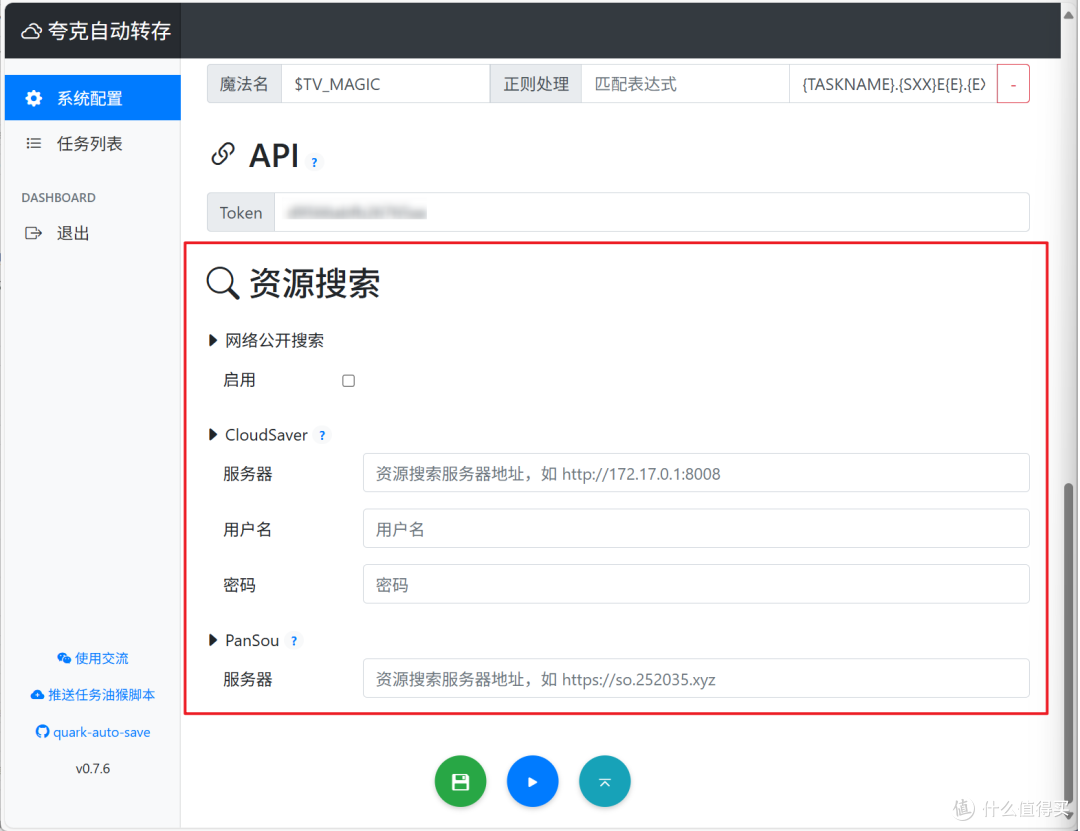Click the green save button

(460, 781)
